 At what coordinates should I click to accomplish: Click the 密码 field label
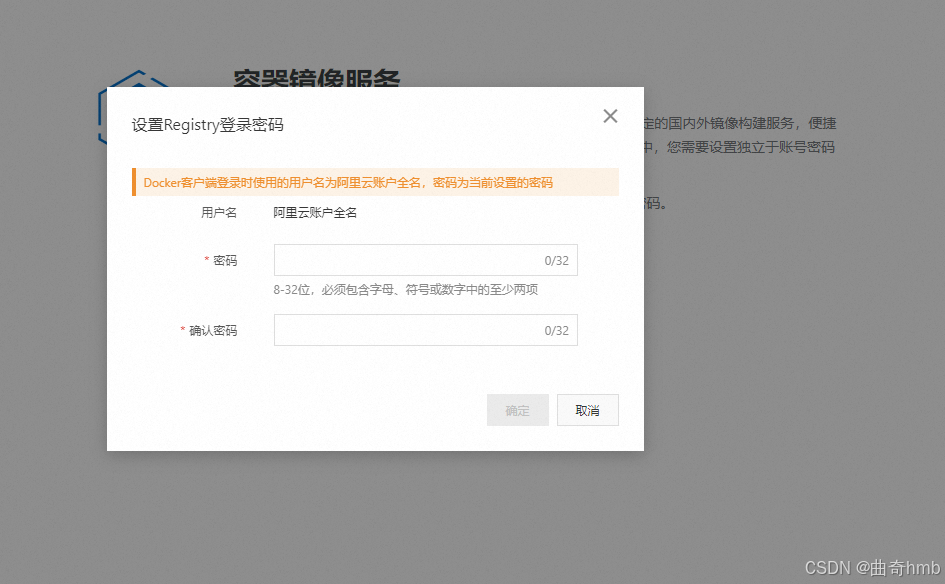tap(225, 260)
